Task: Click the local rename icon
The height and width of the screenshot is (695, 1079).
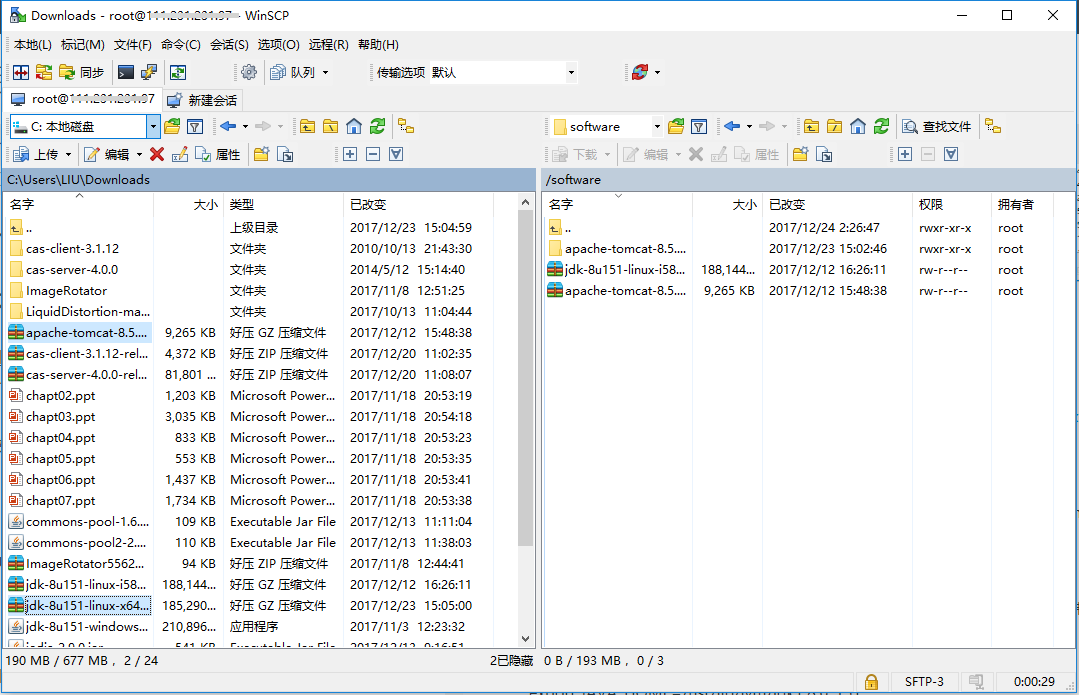Action: click(x=180, y=154)
